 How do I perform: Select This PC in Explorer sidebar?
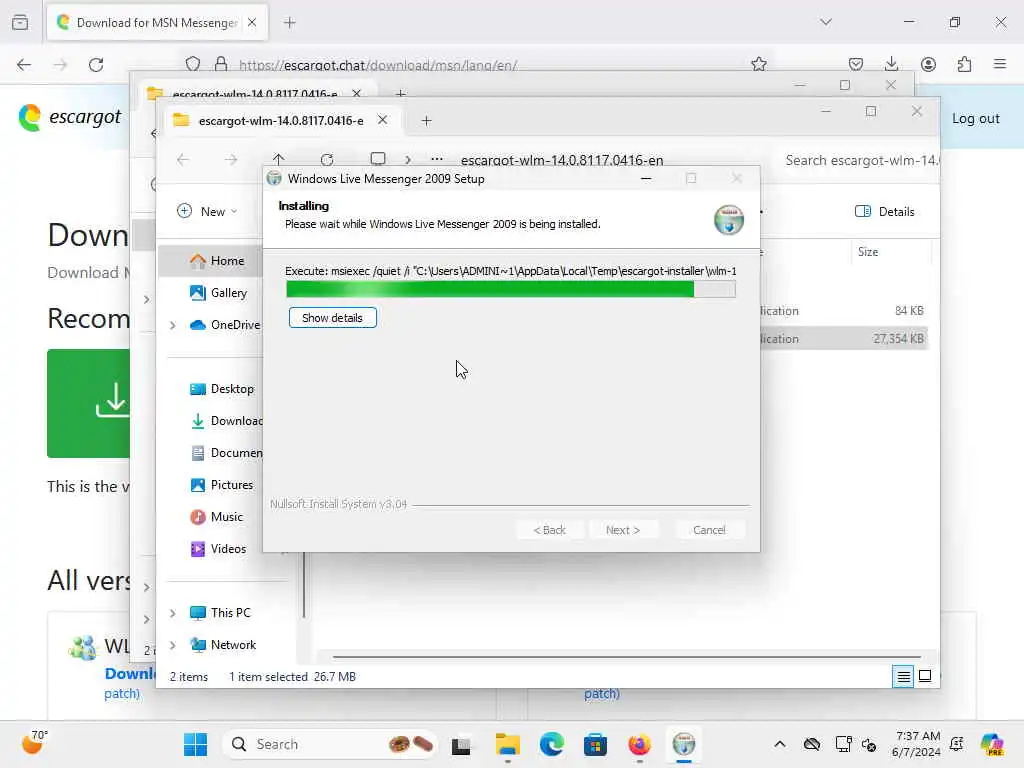pyautogui.click(x=220, y=613)
